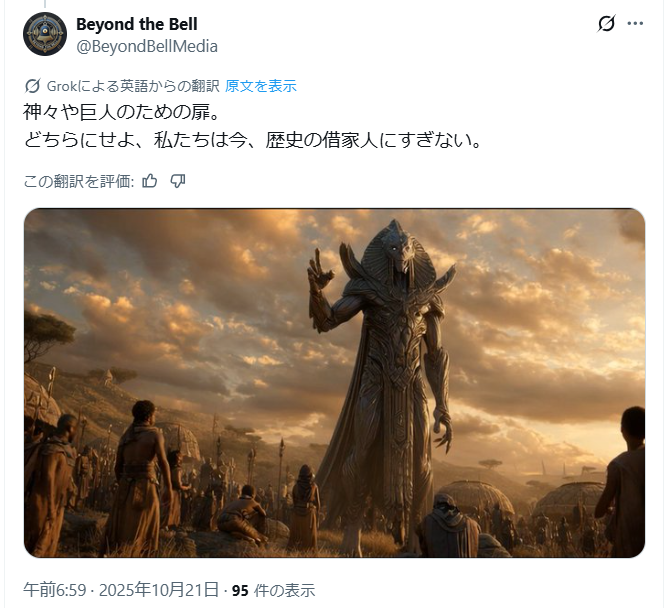Click the small Grok logo before the translation label
This screenshot has width=668, height=608.
pyautogui.click(x=32, y=86)
